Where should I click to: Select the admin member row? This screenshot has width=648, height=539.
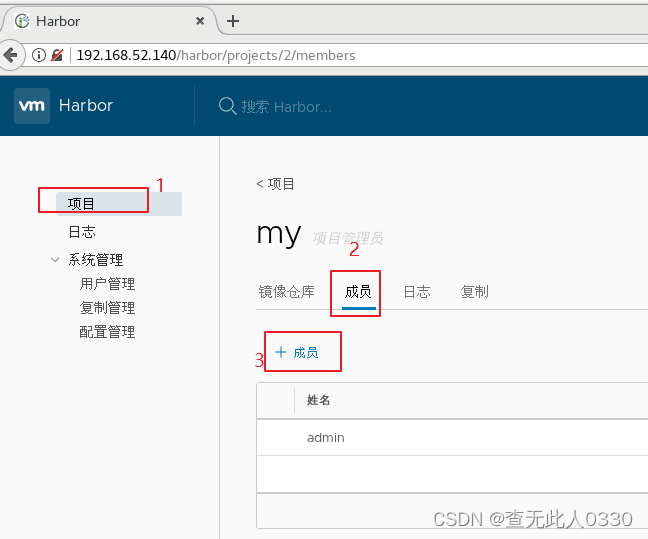(452, 438)
